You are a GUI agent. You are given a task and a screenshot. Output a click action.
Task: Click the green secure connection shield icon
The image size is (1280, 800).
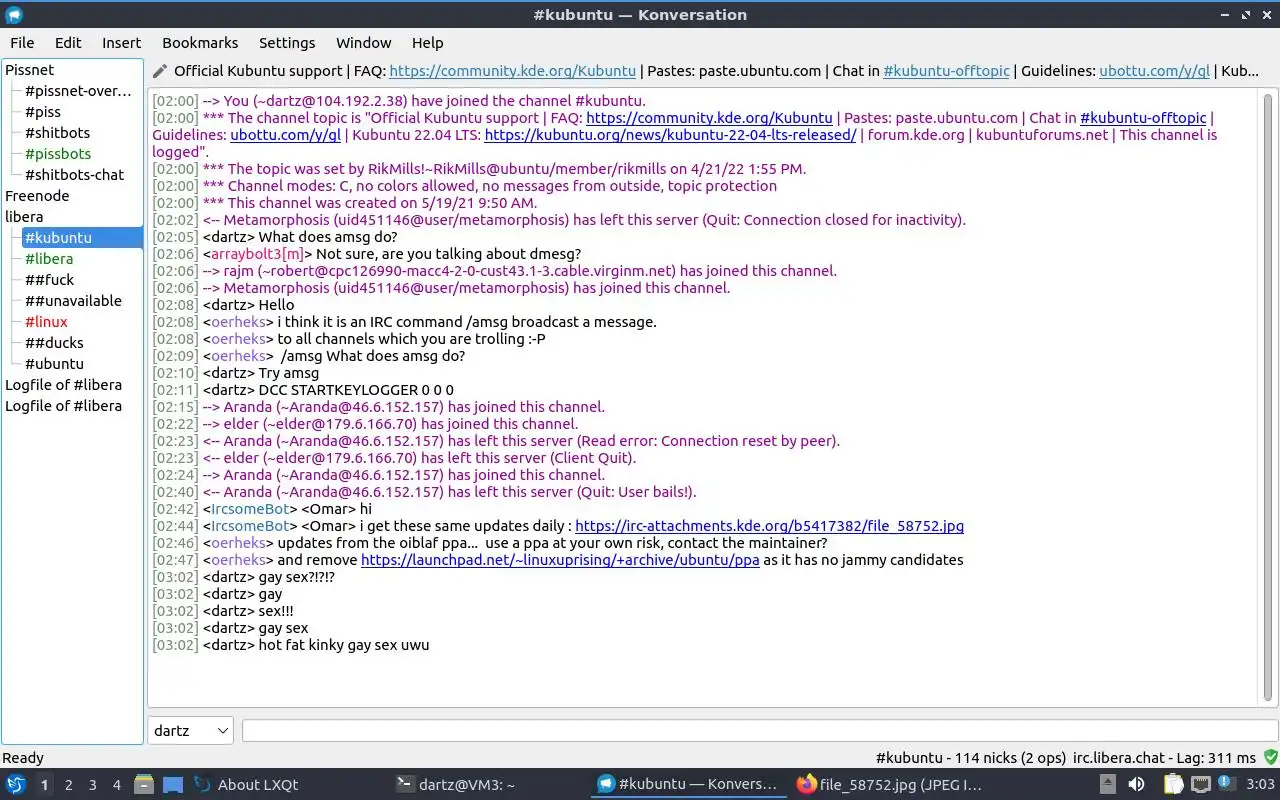tap(1271, 757)
